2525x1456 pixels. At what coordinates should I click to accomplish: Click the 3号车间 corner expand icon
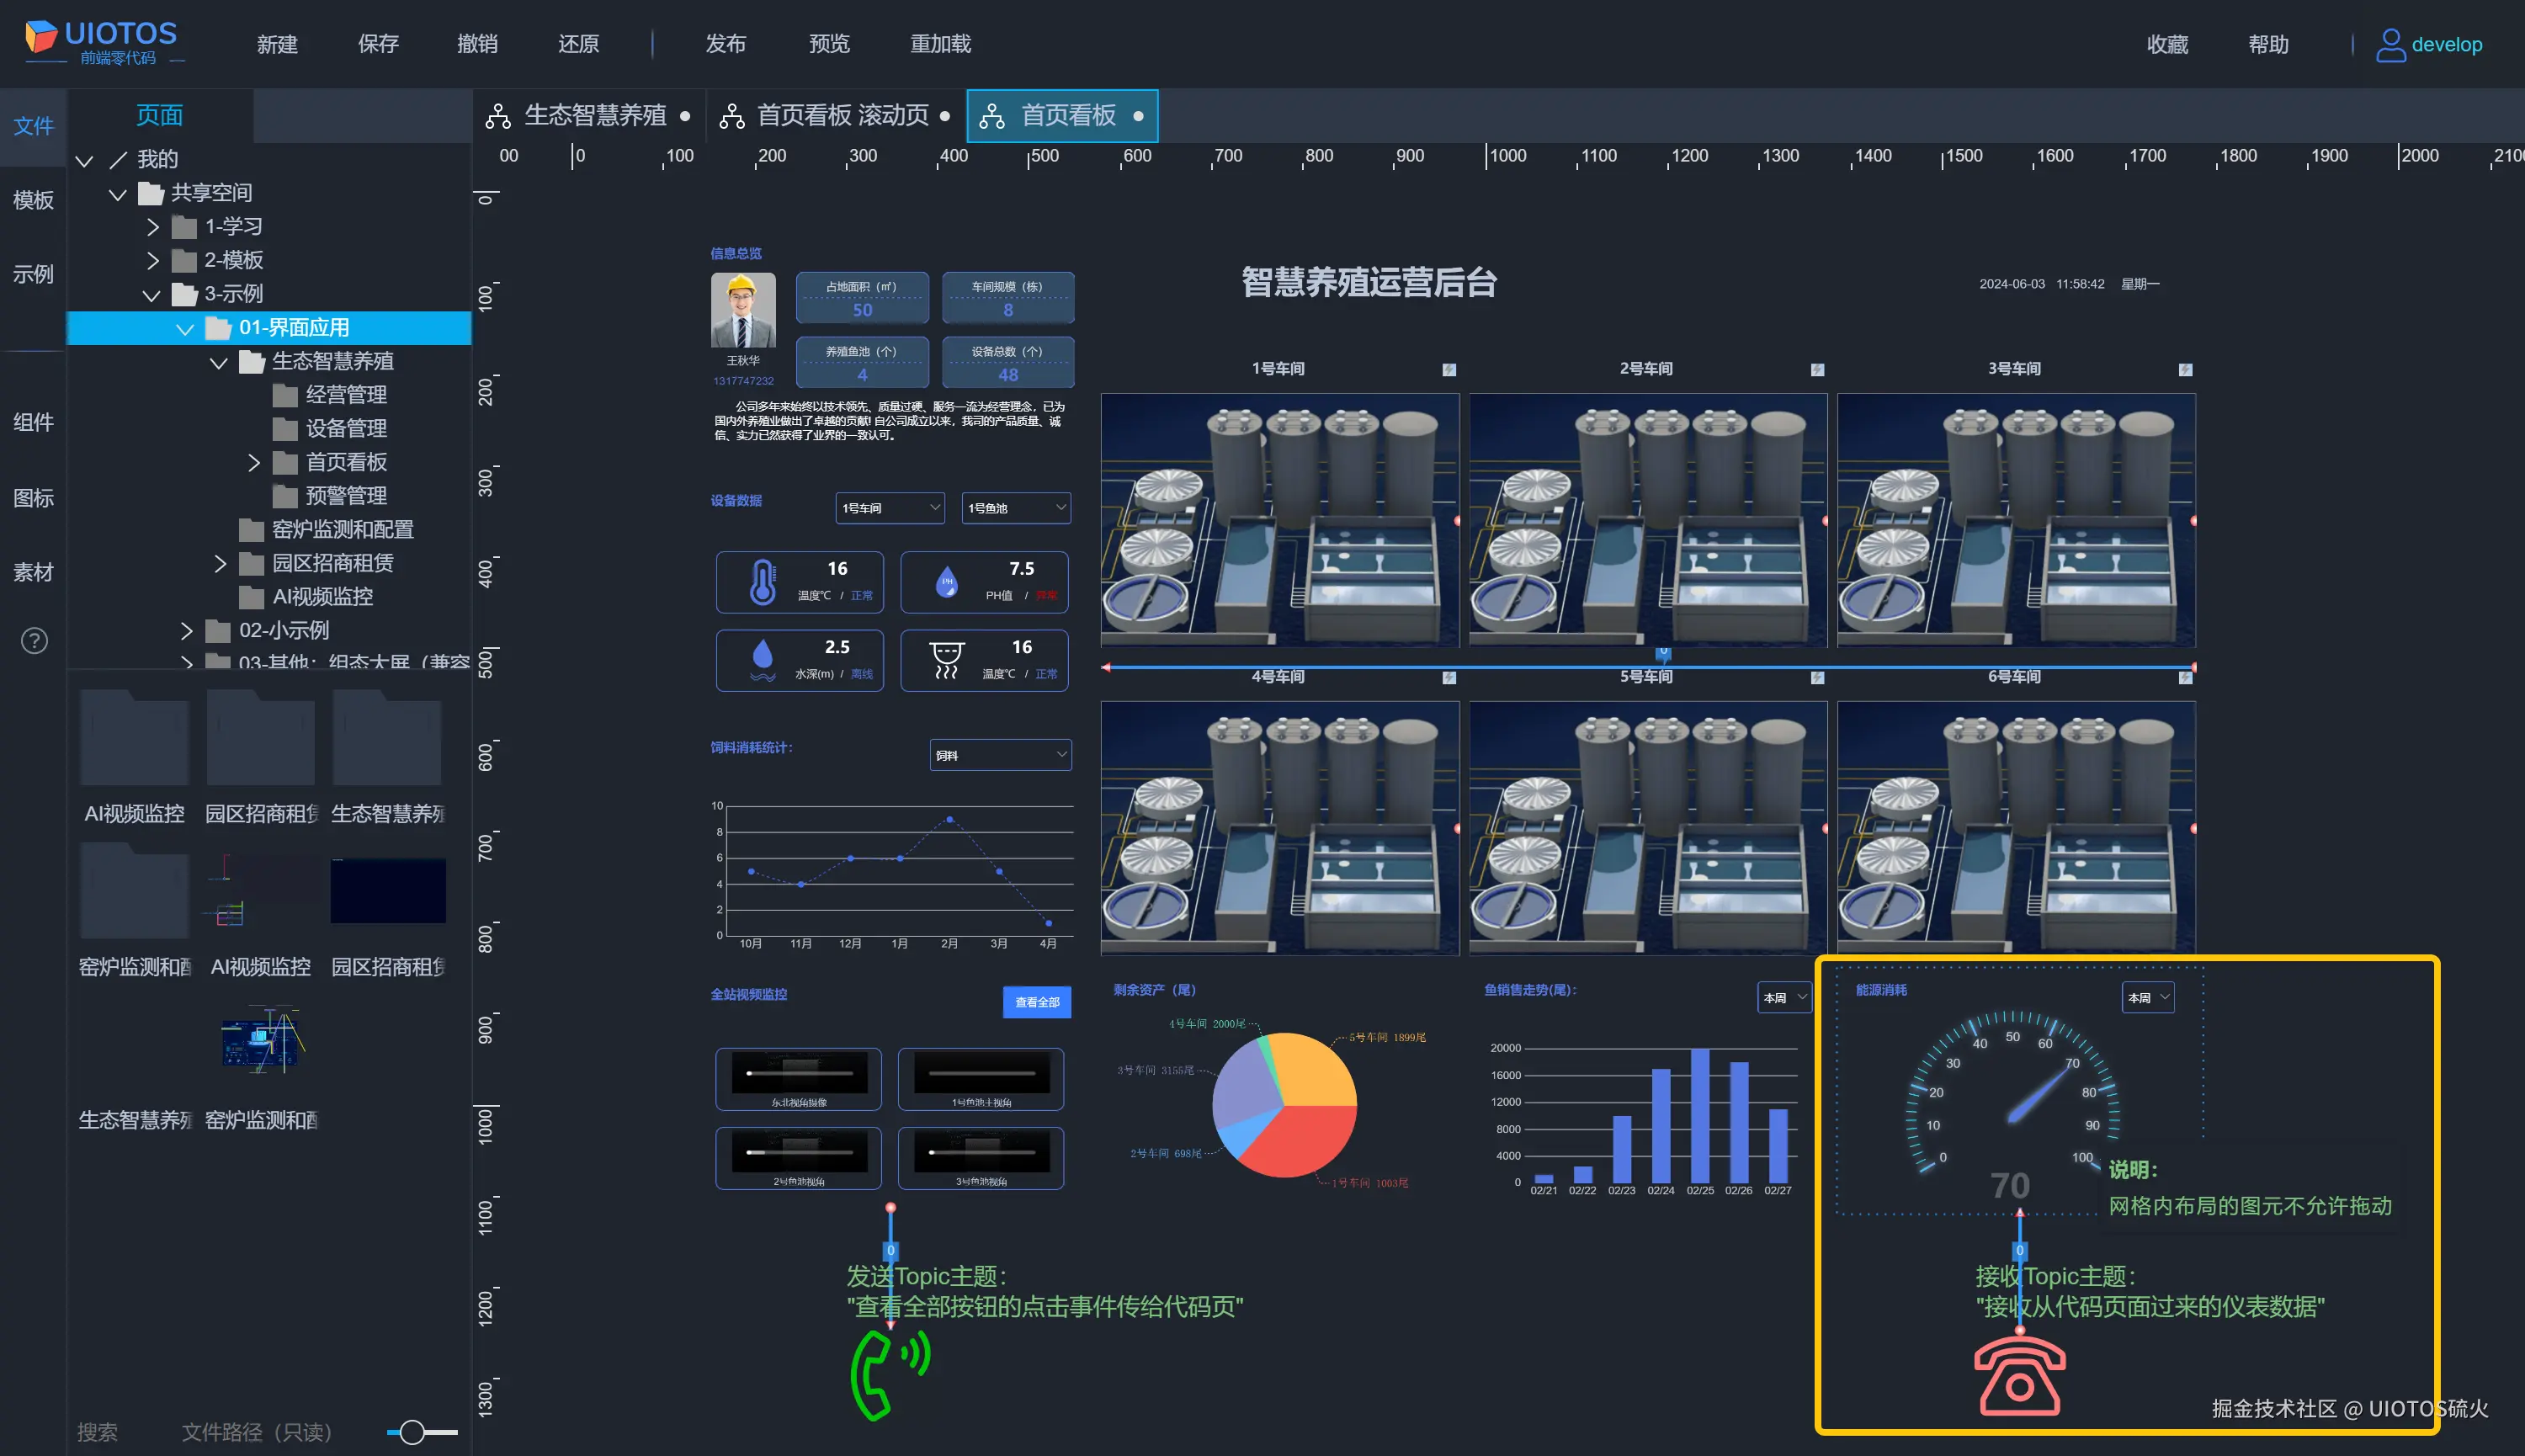tap(2185, 370)
